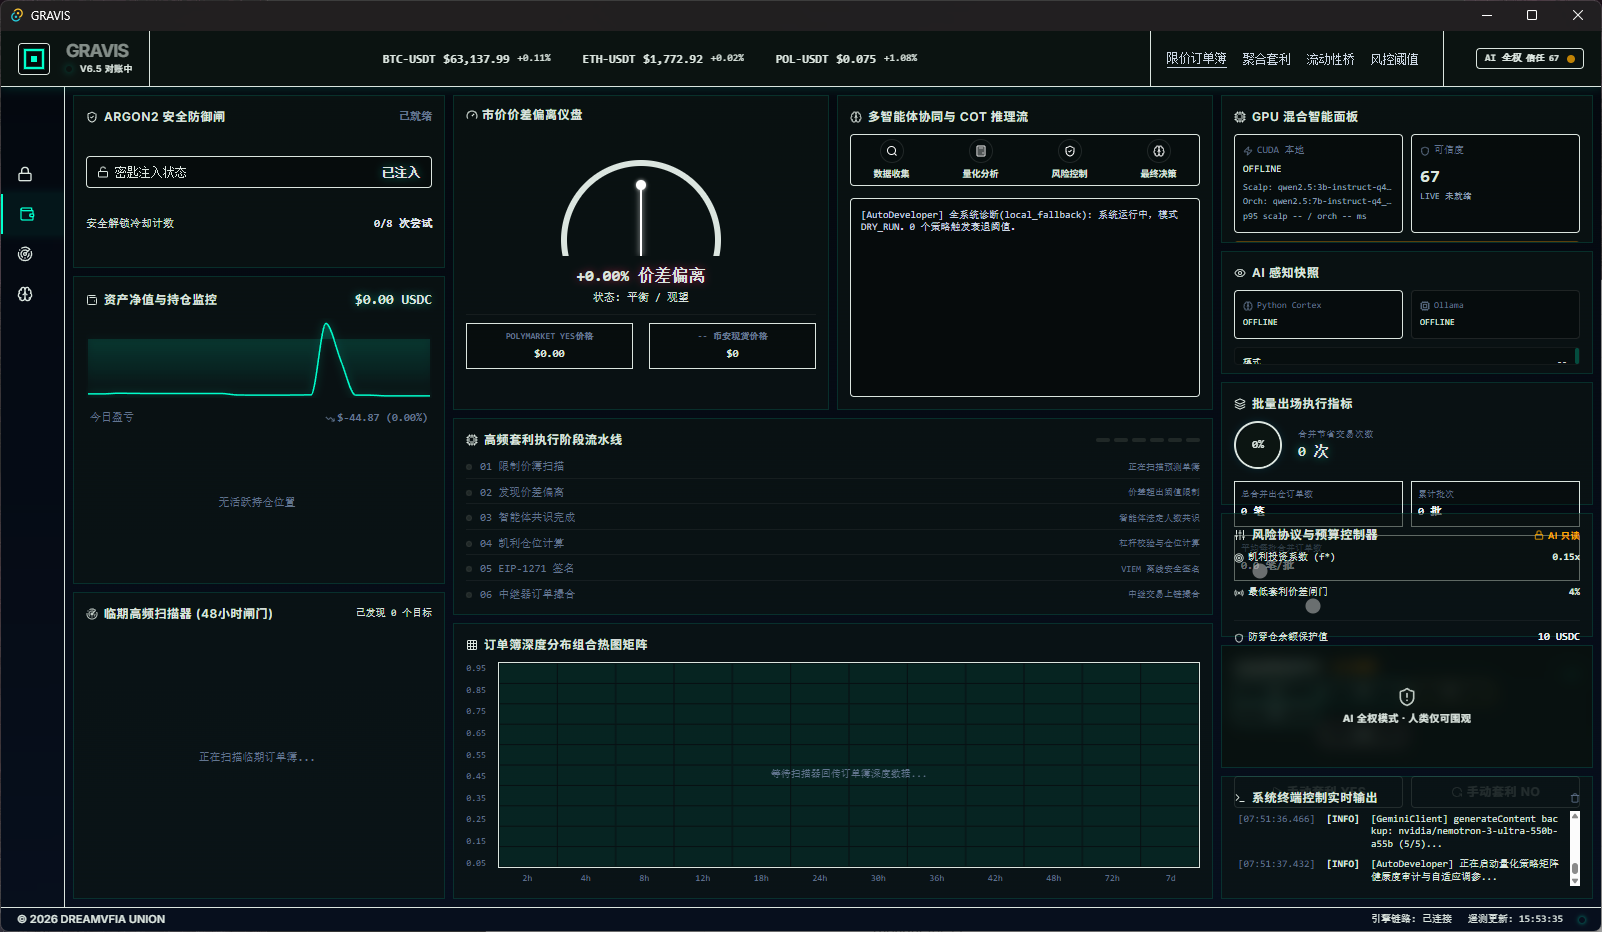Clear terminal log with the trash icon

coord(1575,798)
